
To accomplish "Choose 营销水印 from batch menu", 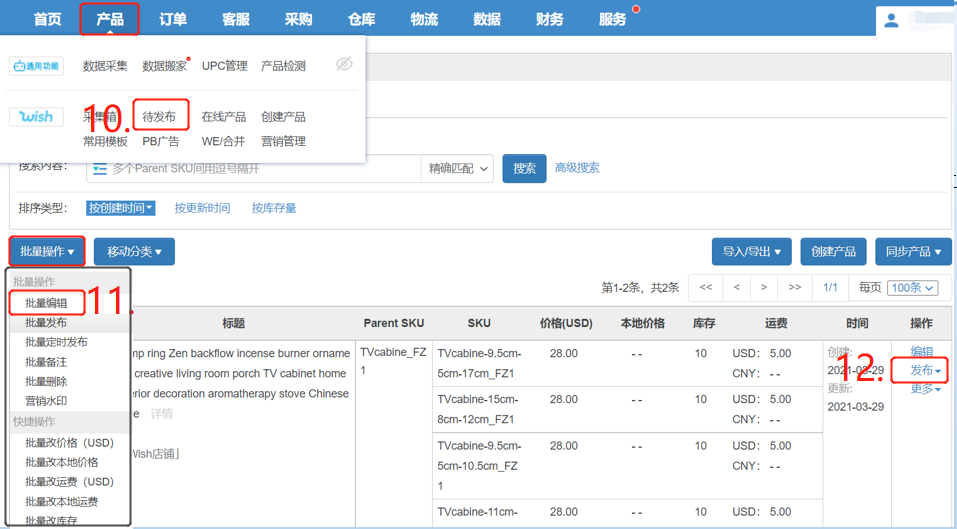I will pos(46,401).
